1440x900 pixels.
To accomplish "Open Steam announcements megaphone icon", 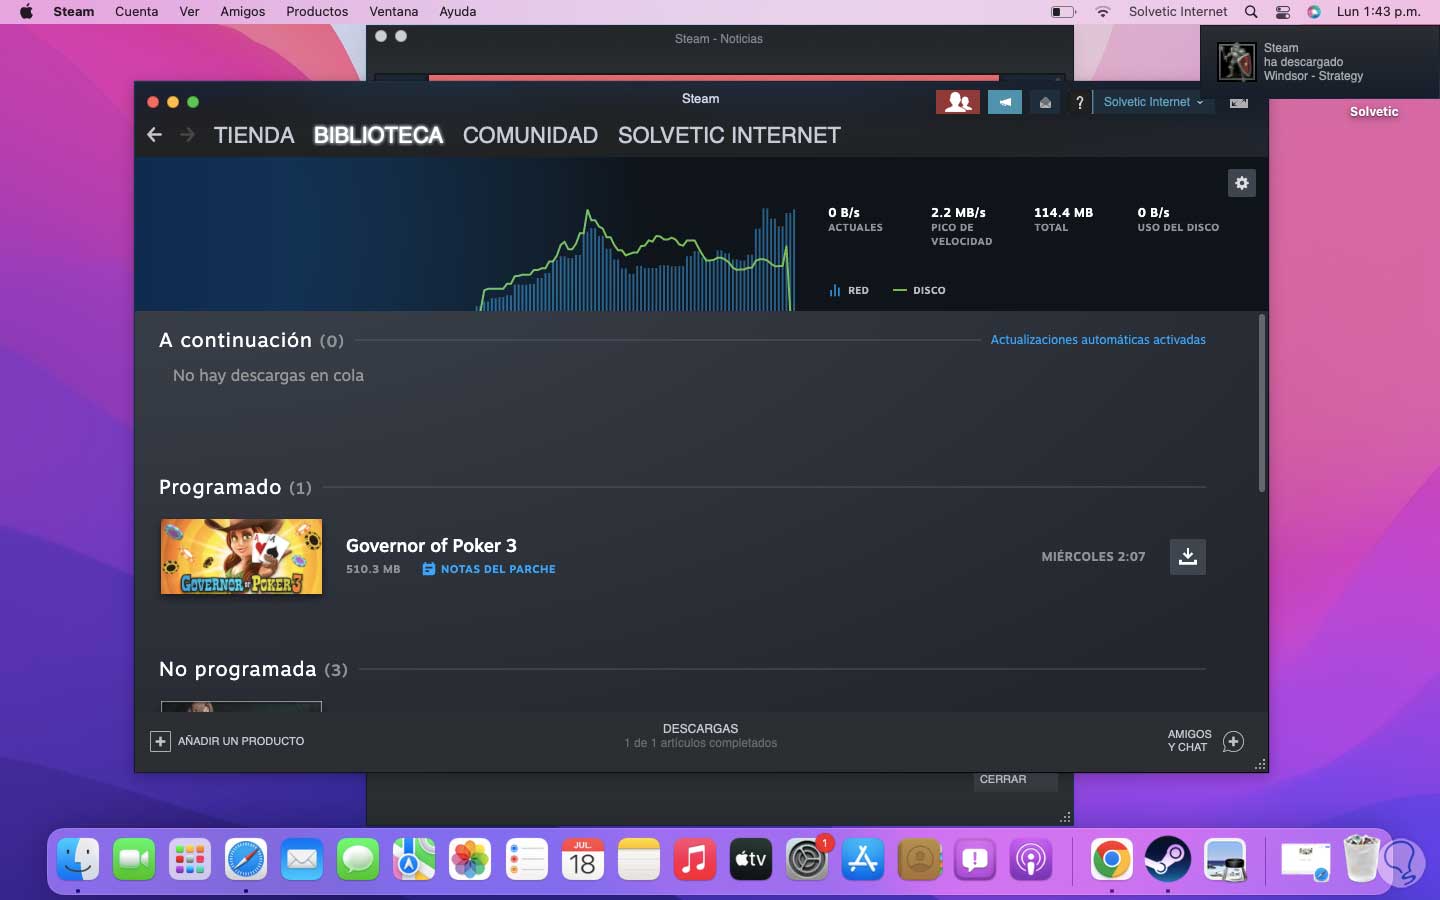I will click(1005, 102).
